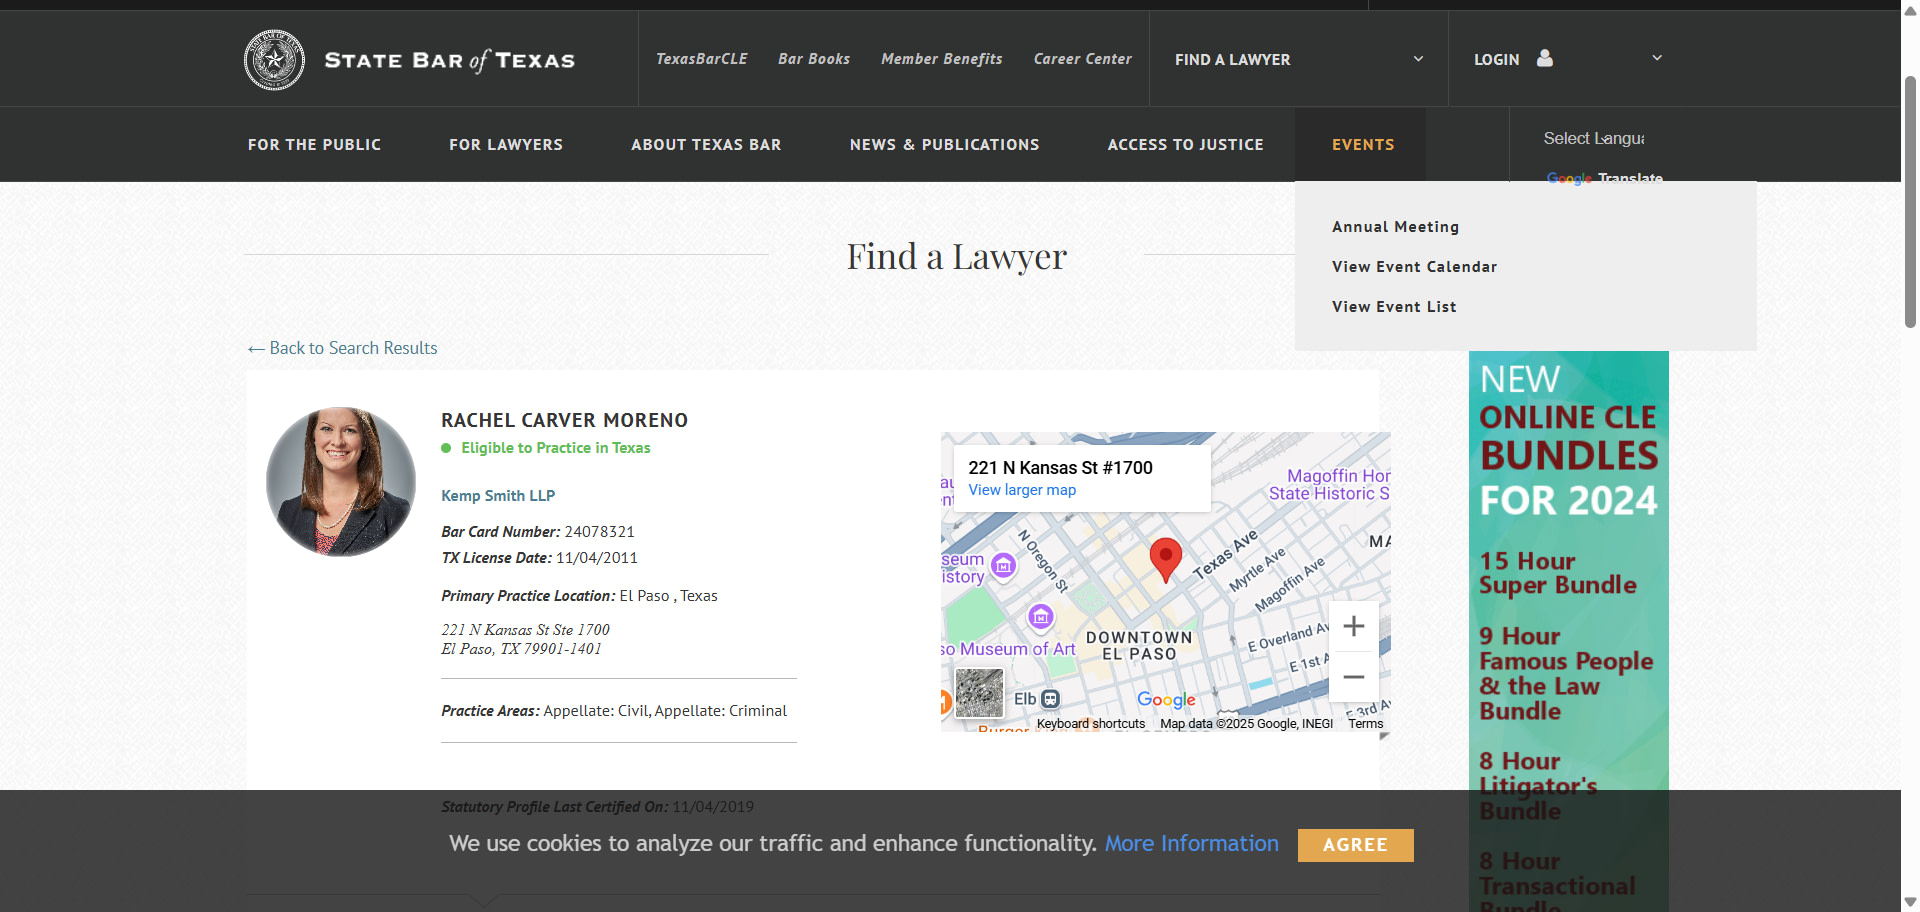Open the ABOUT TEXAS BAR menu
Image resolution: width=1920 pixels, height=912 pixels.
706,145
